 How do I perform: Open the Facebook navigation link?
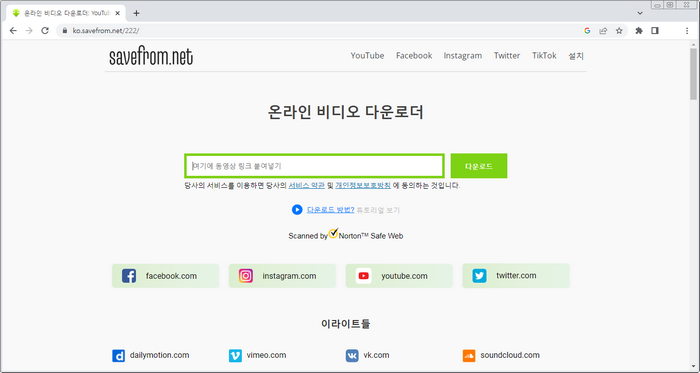pyautogui.click(x=414, y=56)
